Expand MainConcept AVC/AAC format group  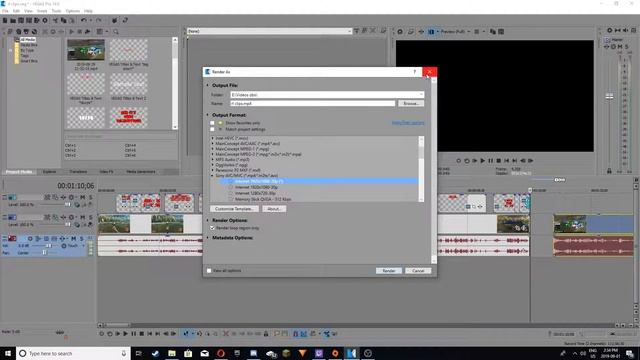(213, 144)
